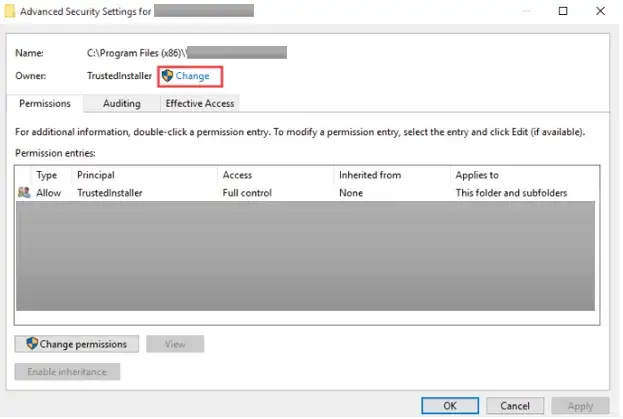Open the Effective Access tab
Viewport: 623px width, 419px height.
200,104
